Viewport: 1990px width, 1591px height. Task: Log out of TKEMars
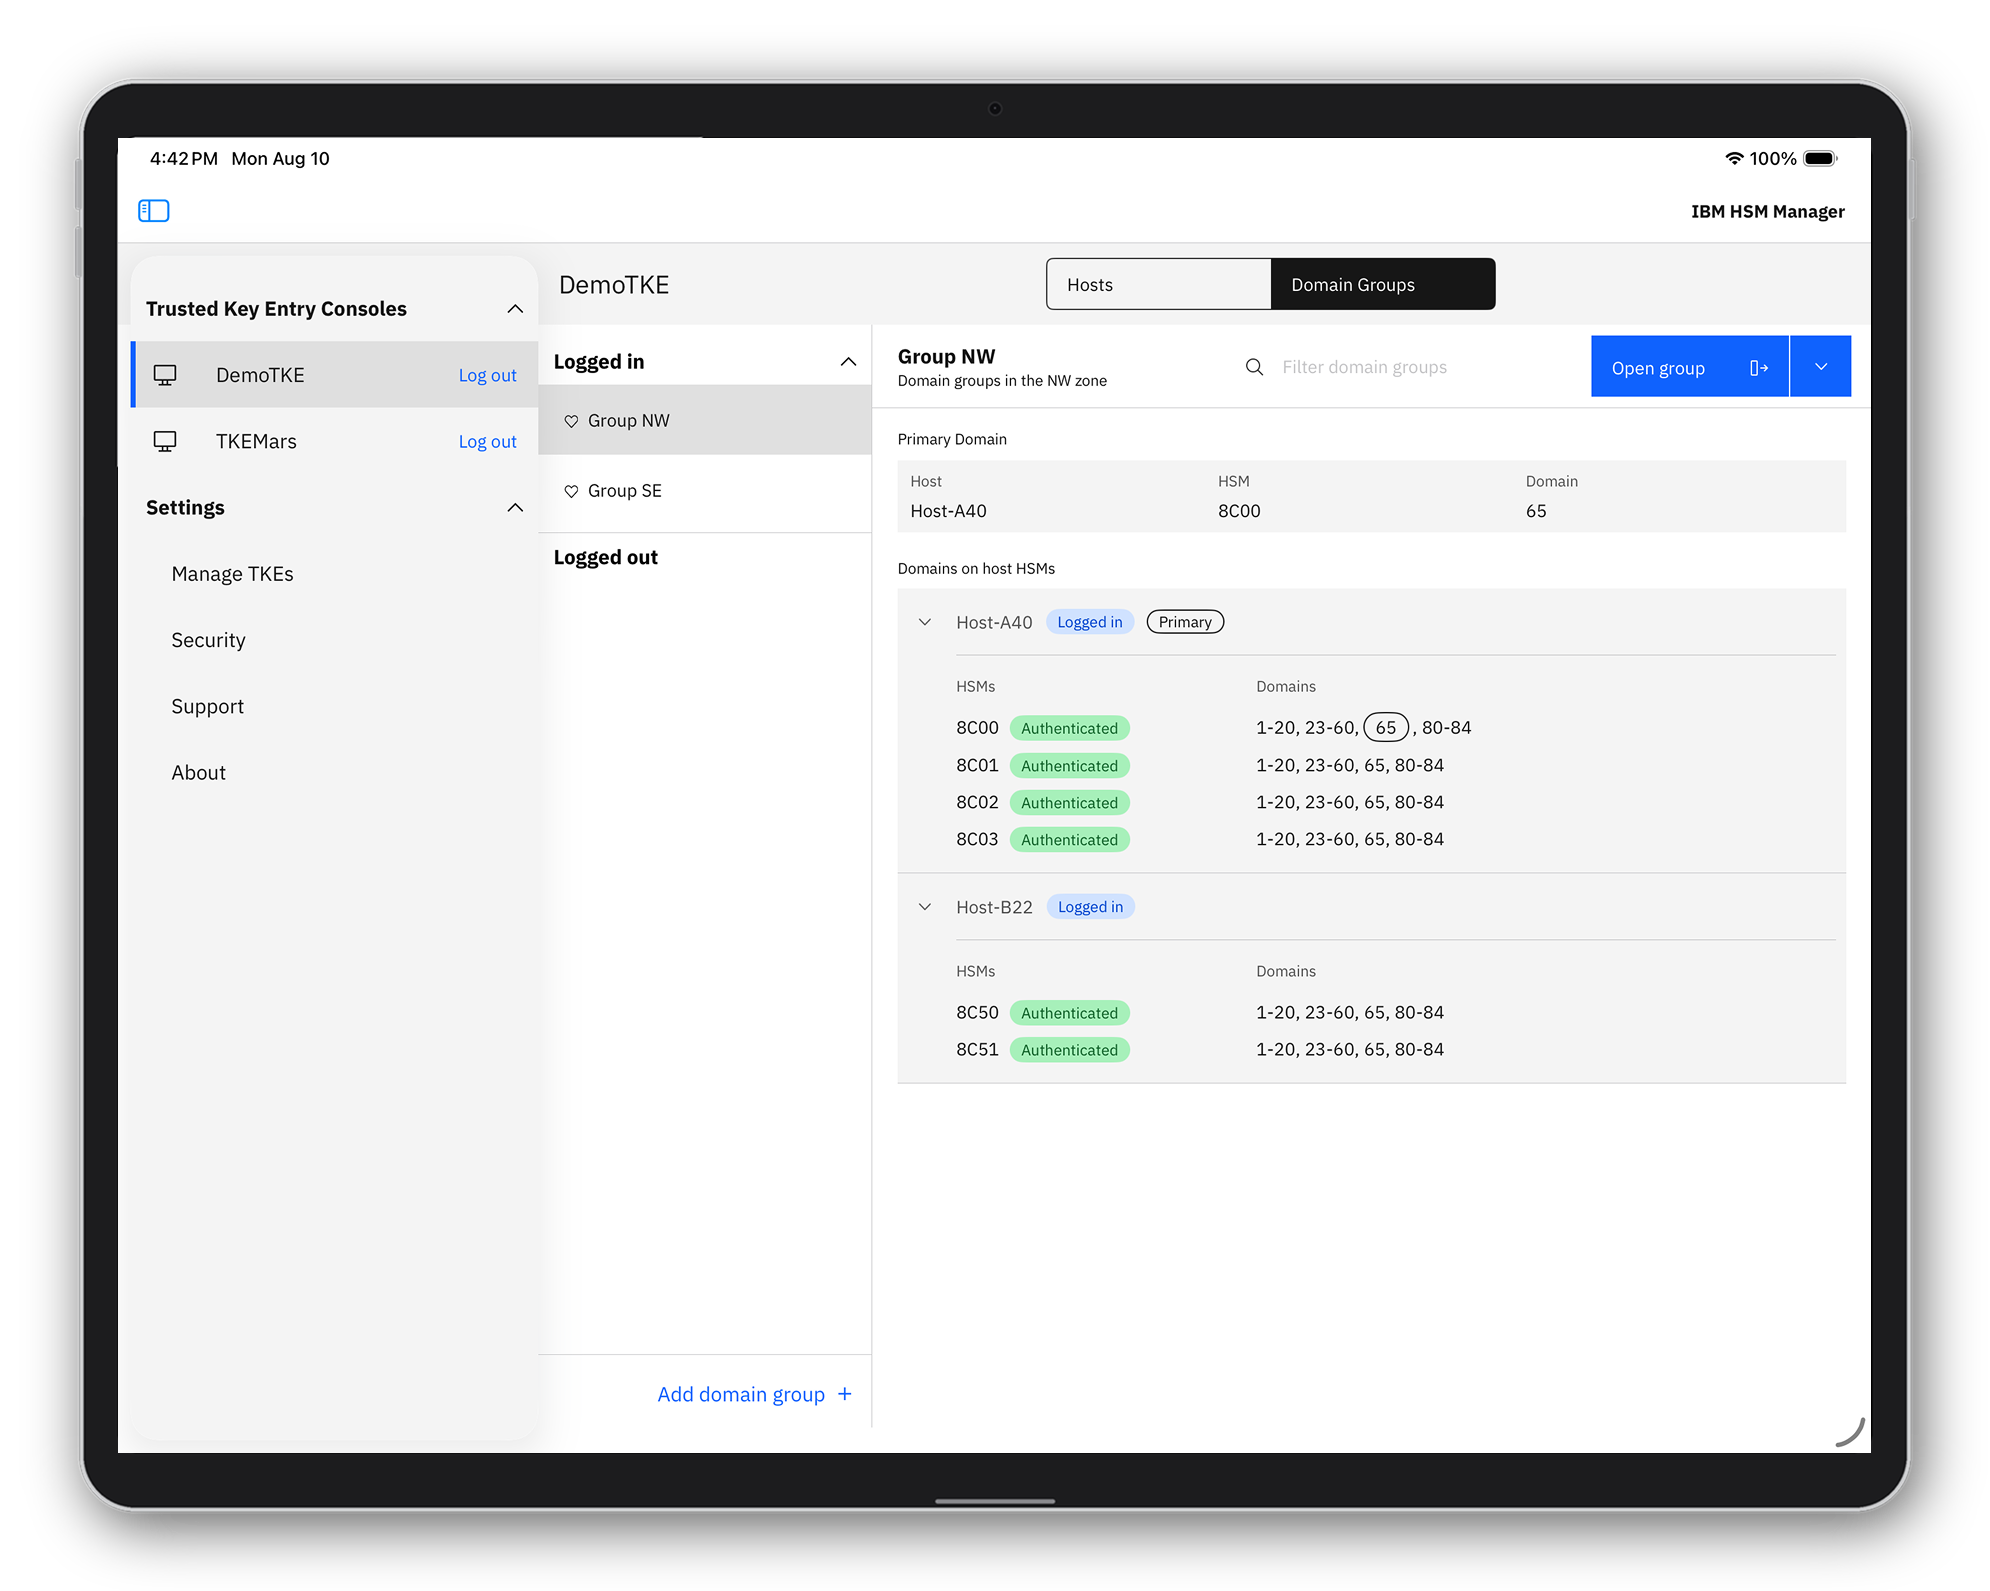(x=487, y=441)
